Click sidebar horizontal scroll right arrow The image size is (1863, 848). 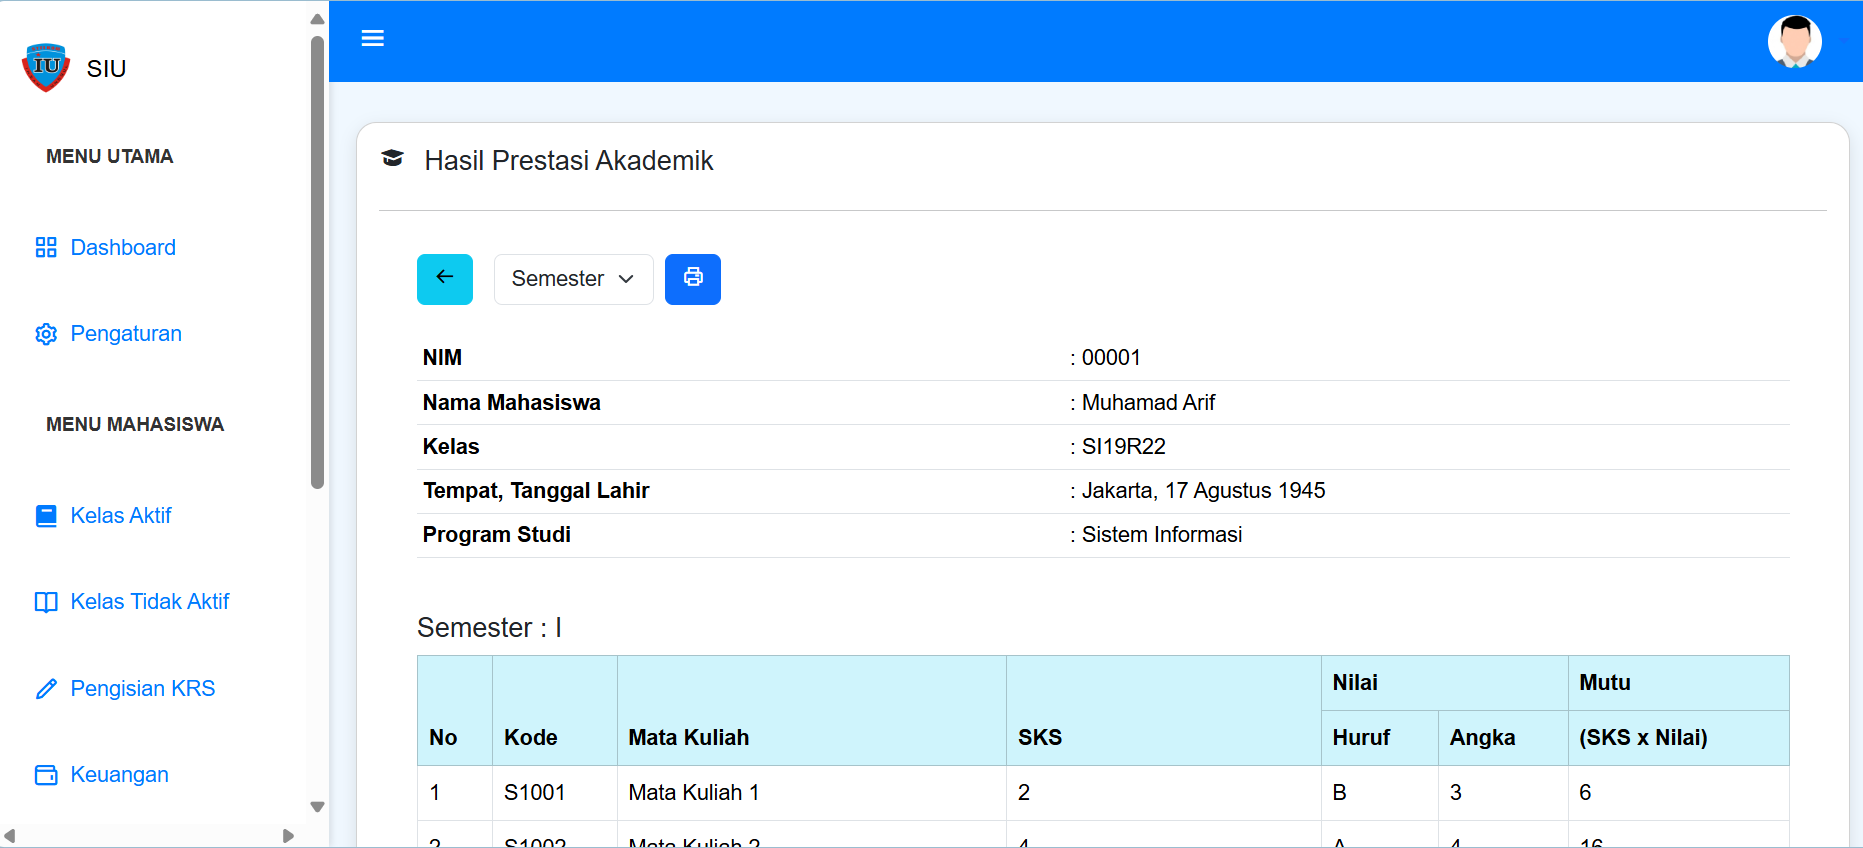click(x=288, y=836)
